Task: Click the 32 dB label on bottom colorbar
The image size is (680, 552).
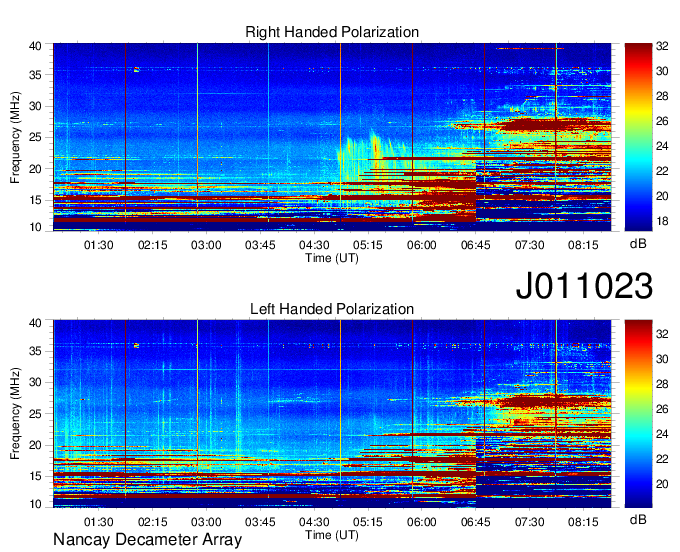Action: 662,334
